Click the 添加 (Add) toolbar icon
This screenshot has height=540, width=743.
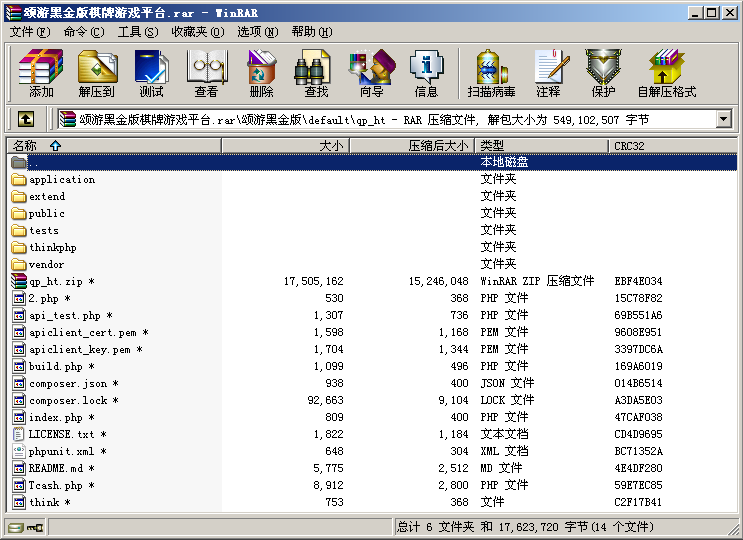pyautogui.click(x=41, y=74)
